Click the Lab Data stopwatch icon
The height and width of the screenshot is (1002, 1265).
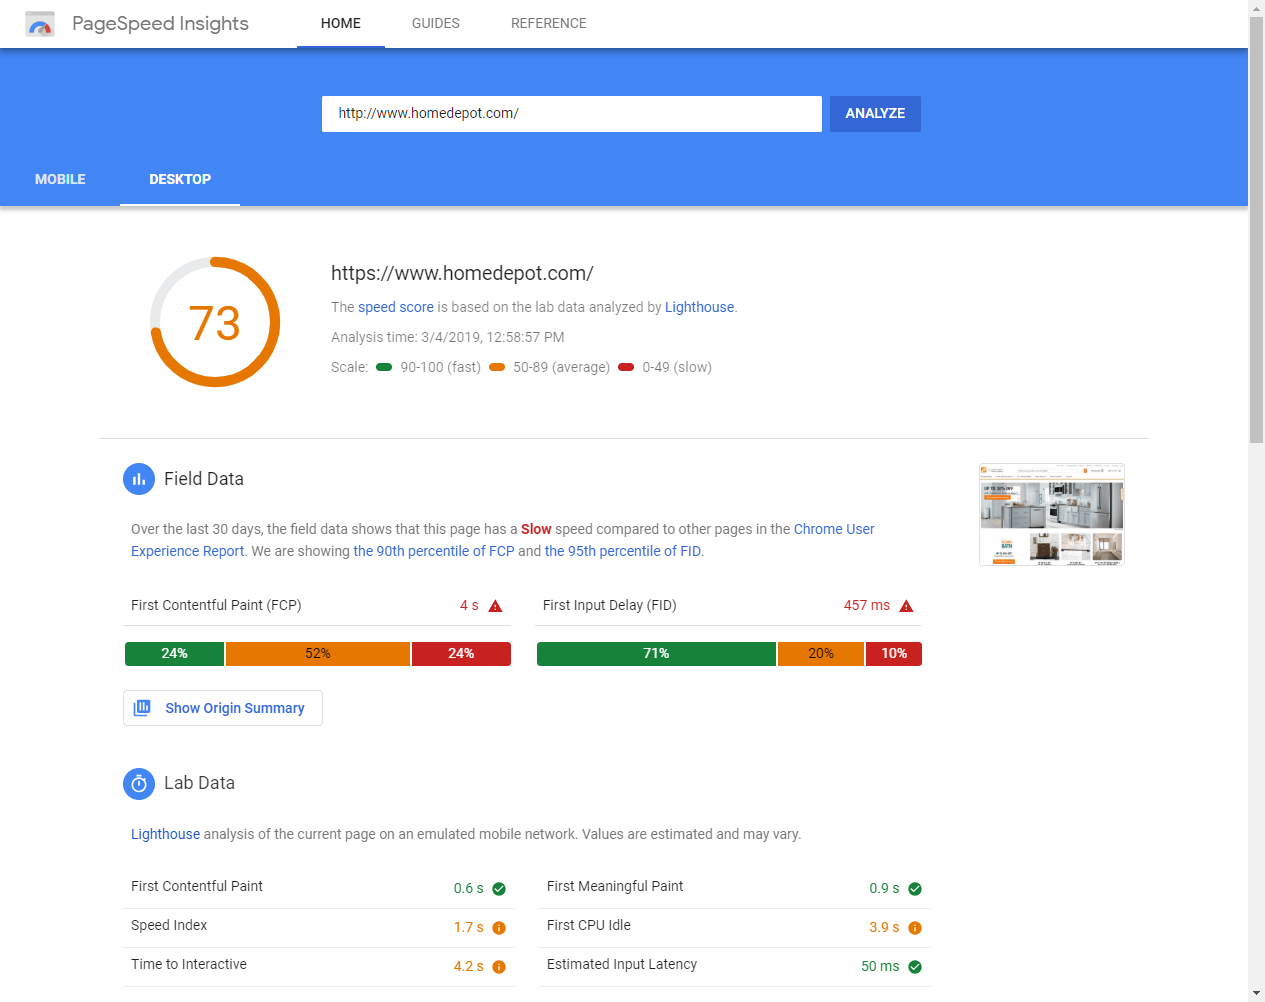click(x=139, y=783)
